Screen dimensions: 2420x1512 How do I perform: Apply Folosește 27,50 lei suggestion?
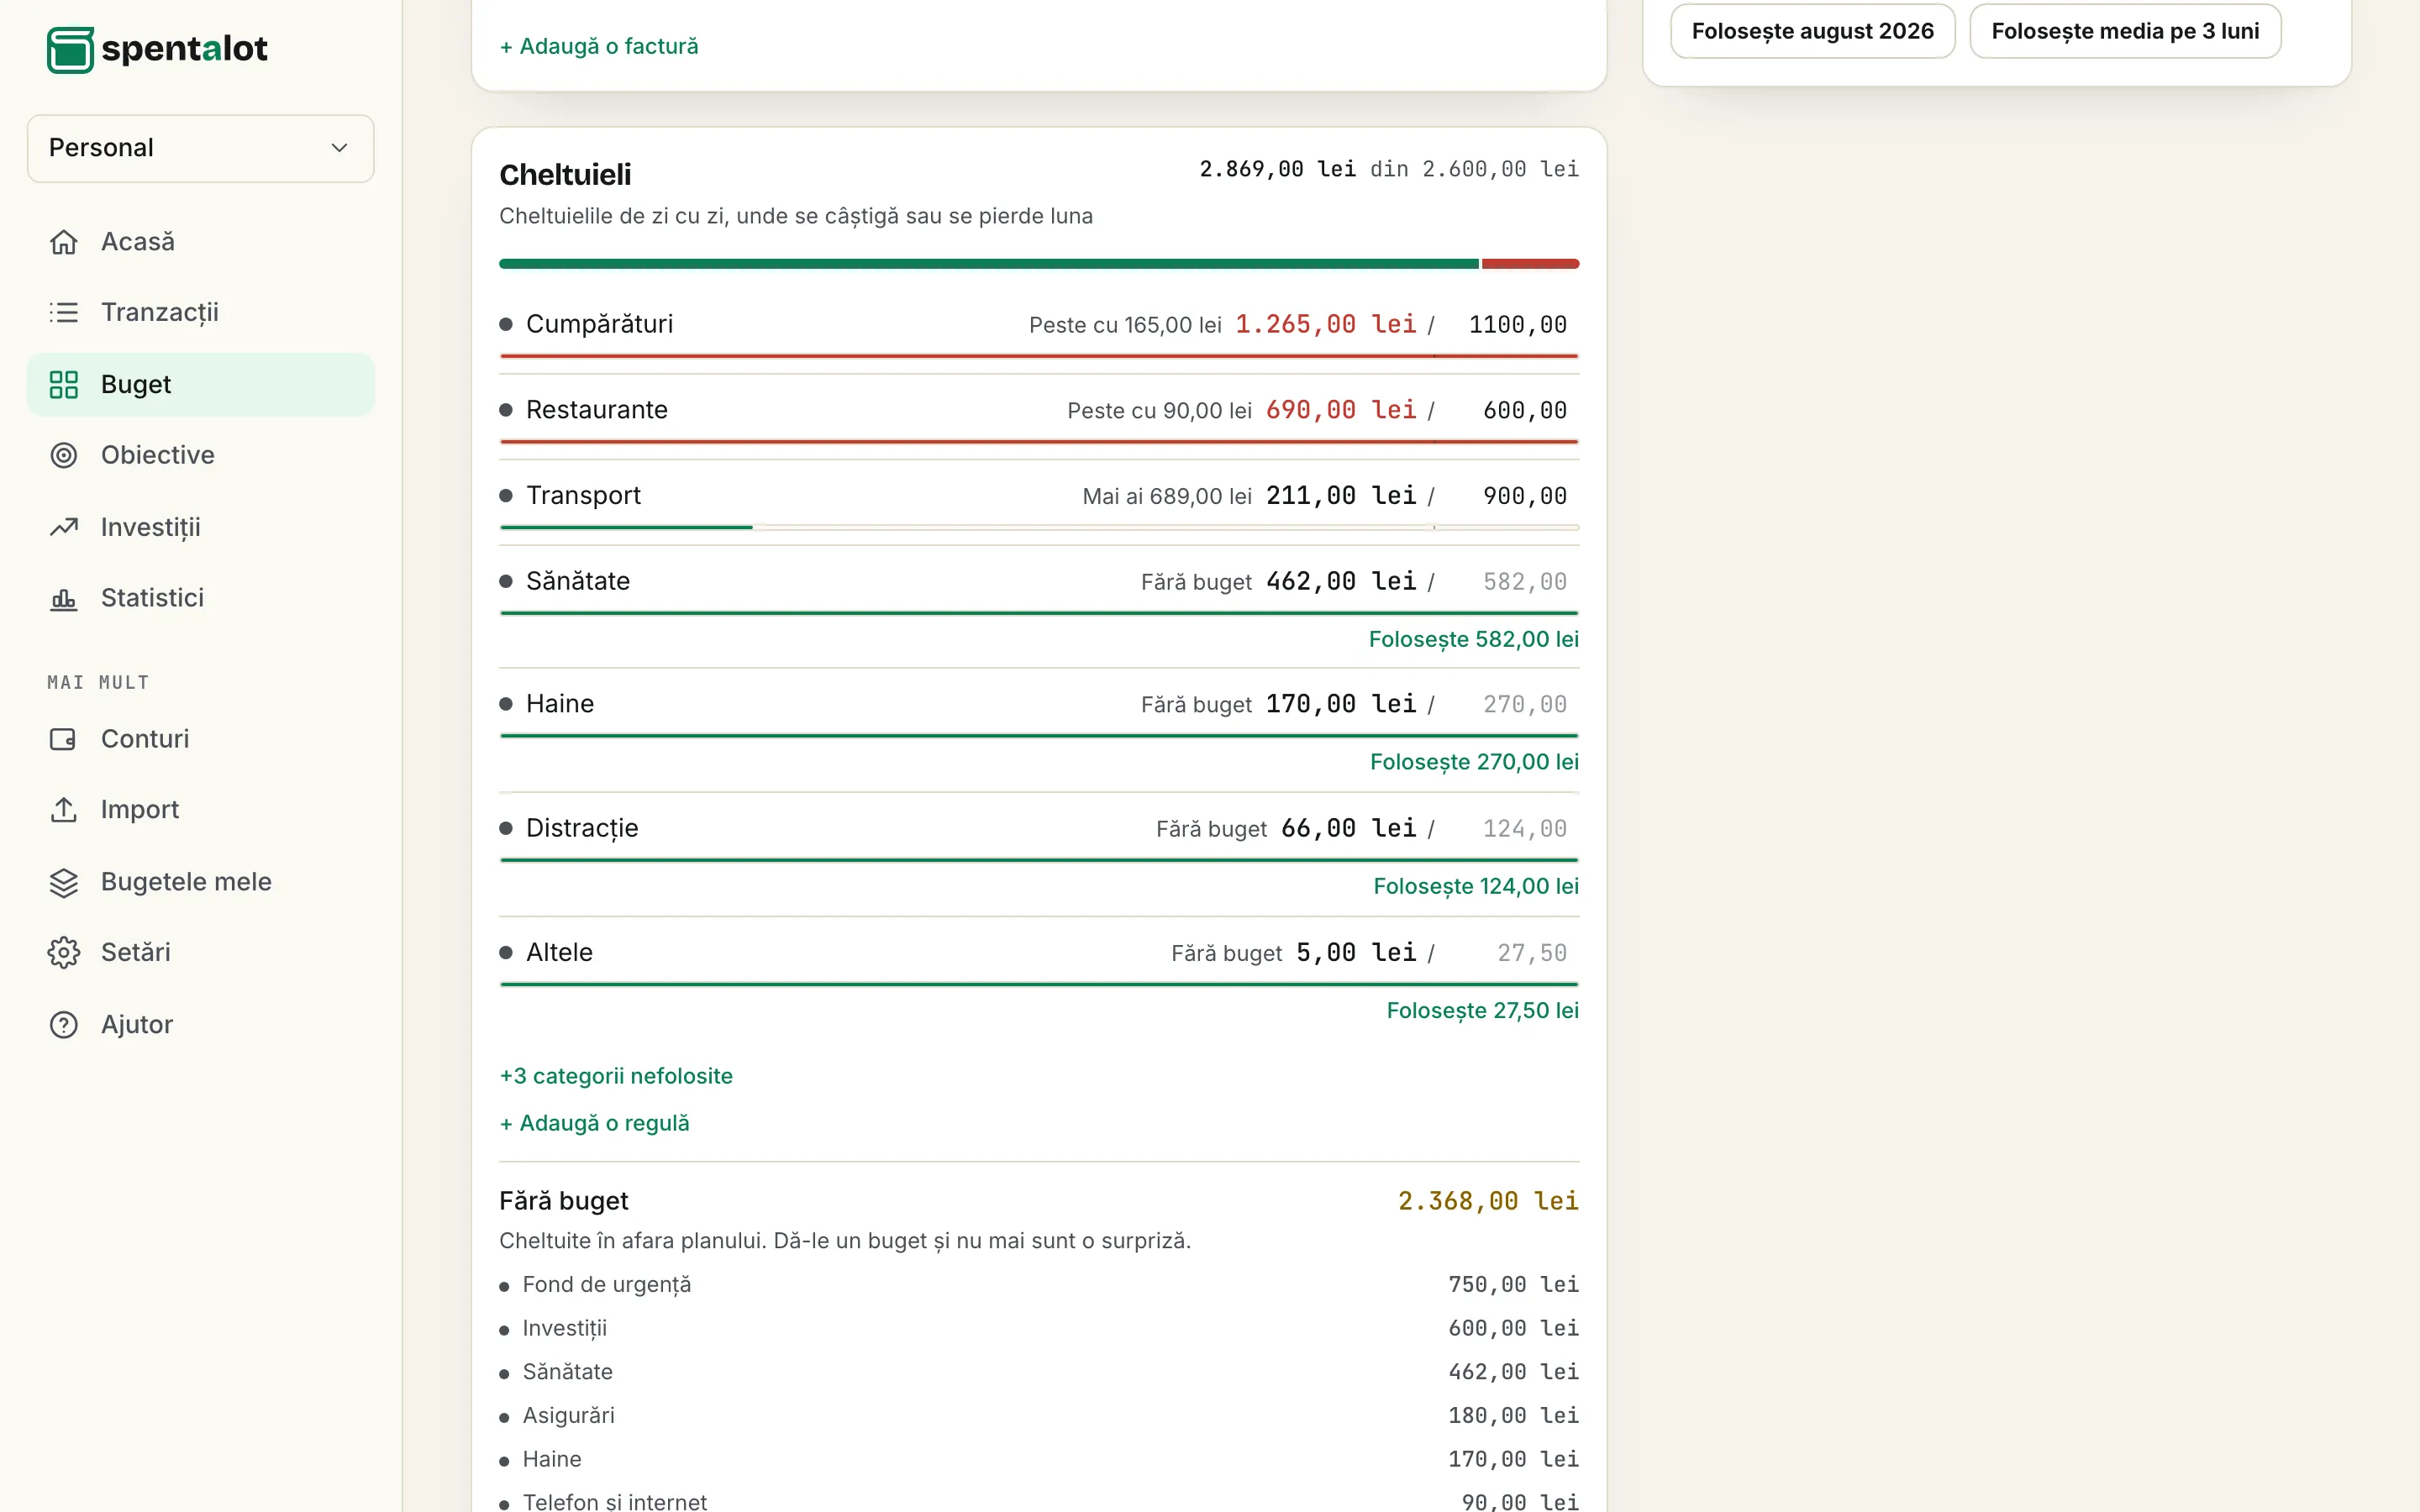click(x=1482, y=1010)
